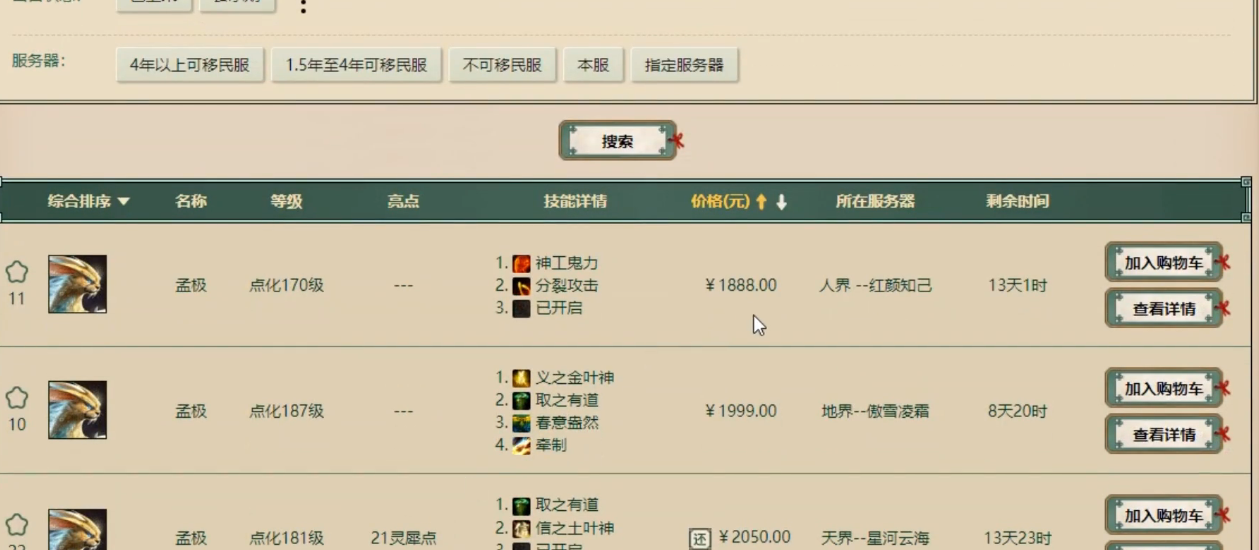
Task: Click the 牵制 skill icon
Action: pyautogui.click(x=521, y=446)
